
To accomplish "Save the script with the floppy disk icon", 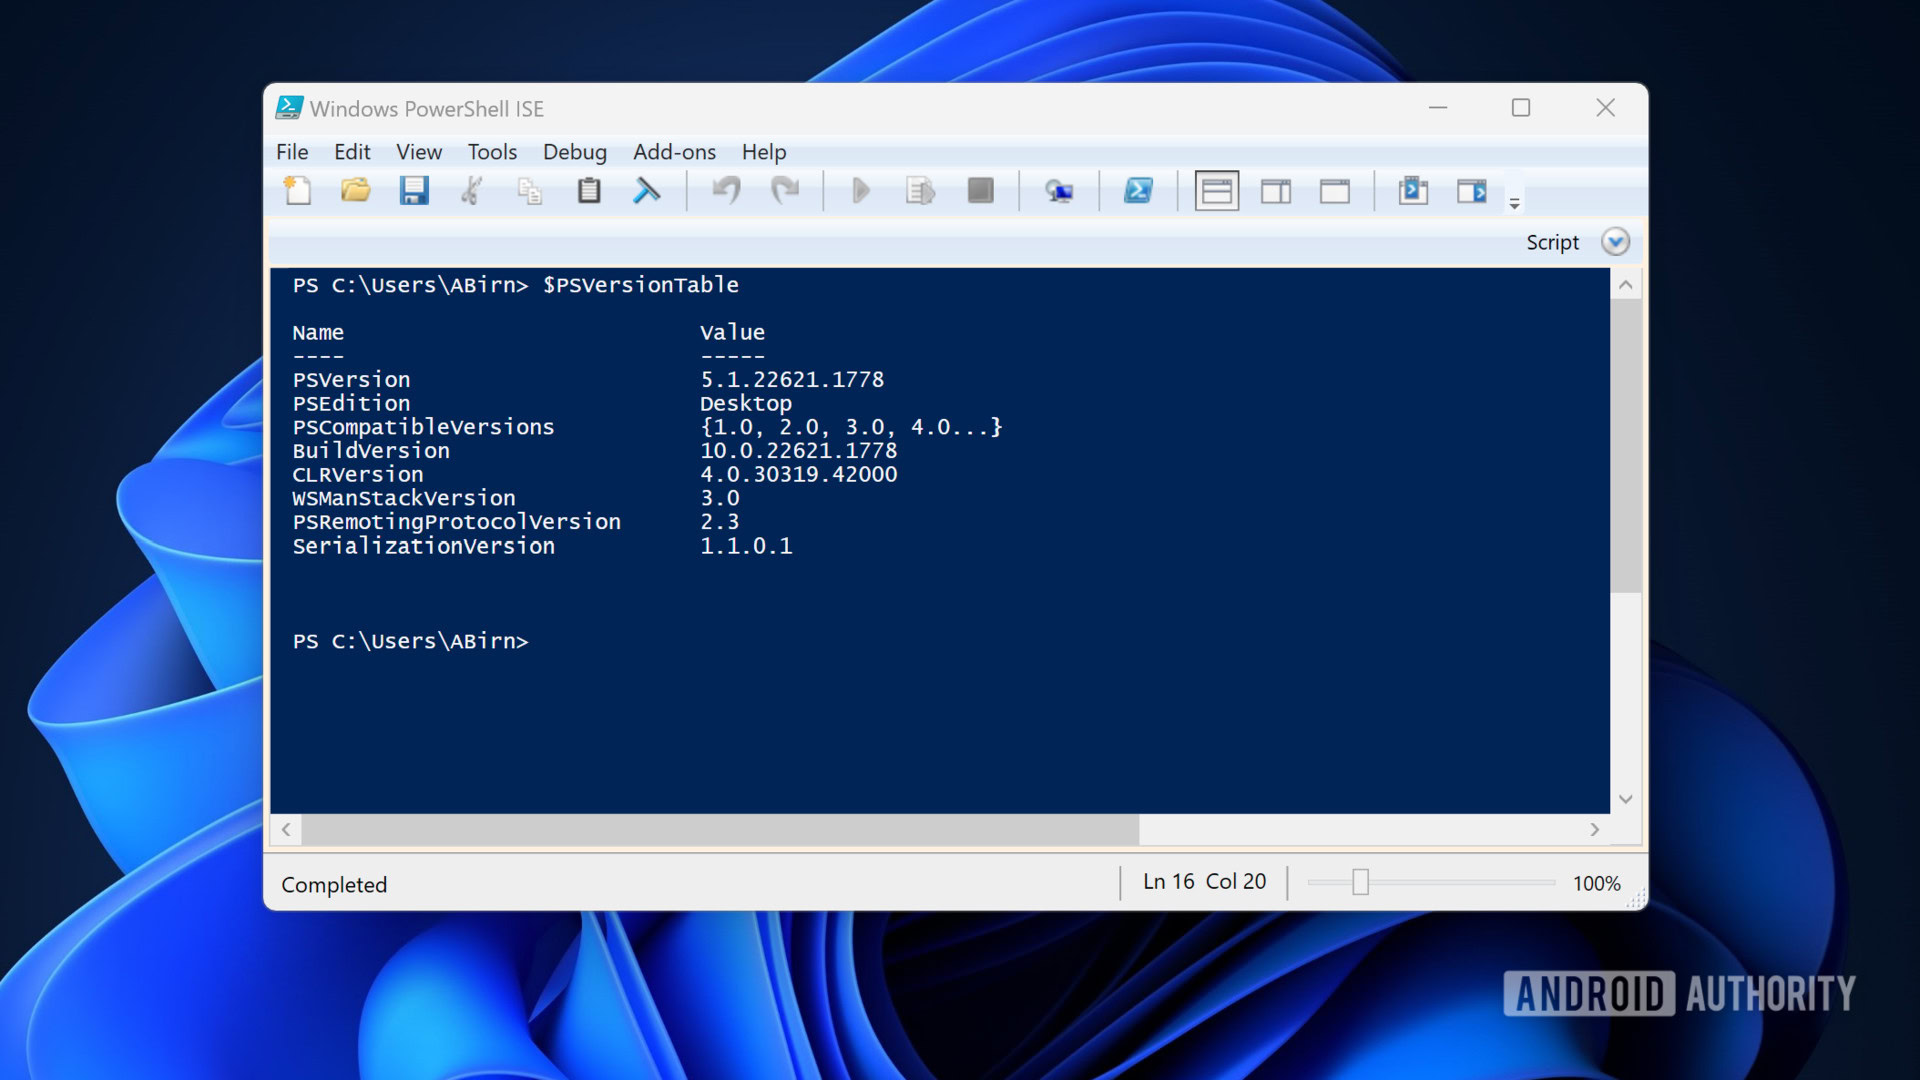I will click(413, 190).
